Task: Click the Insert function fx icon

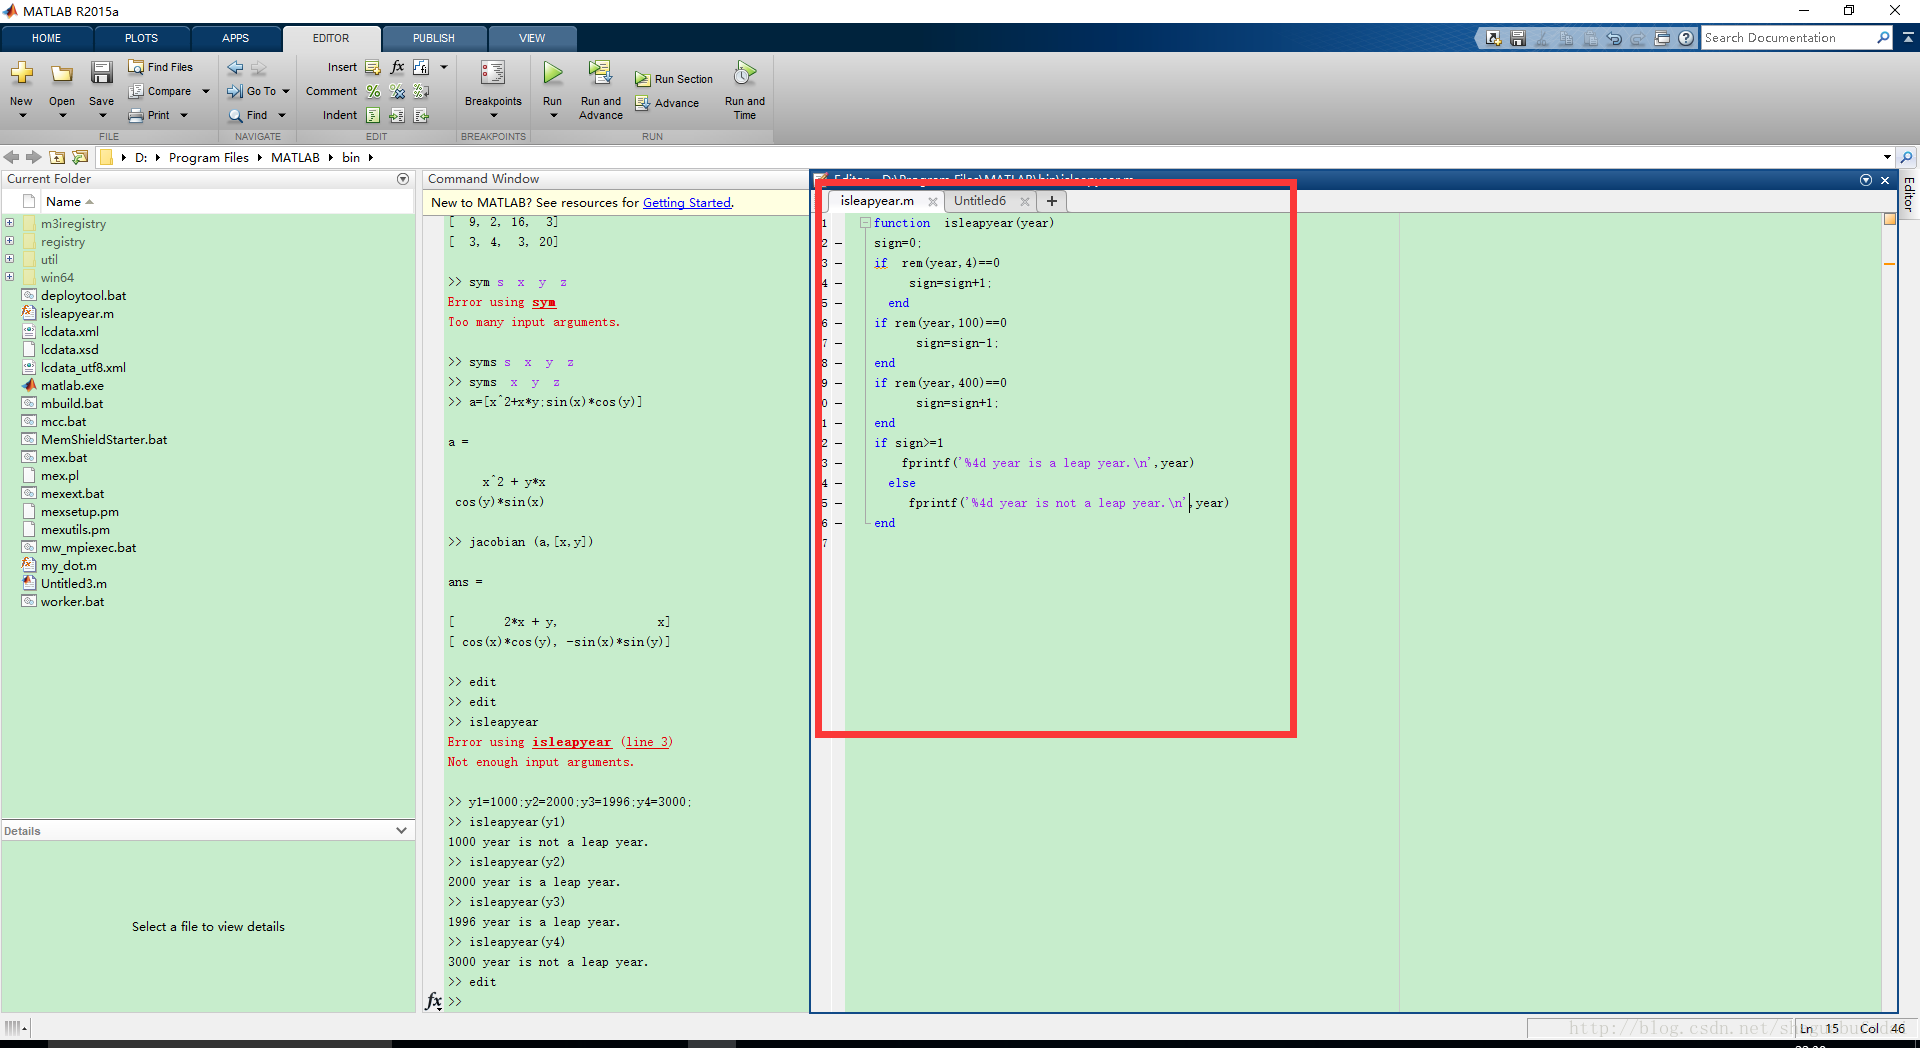Action: [397, 67]
